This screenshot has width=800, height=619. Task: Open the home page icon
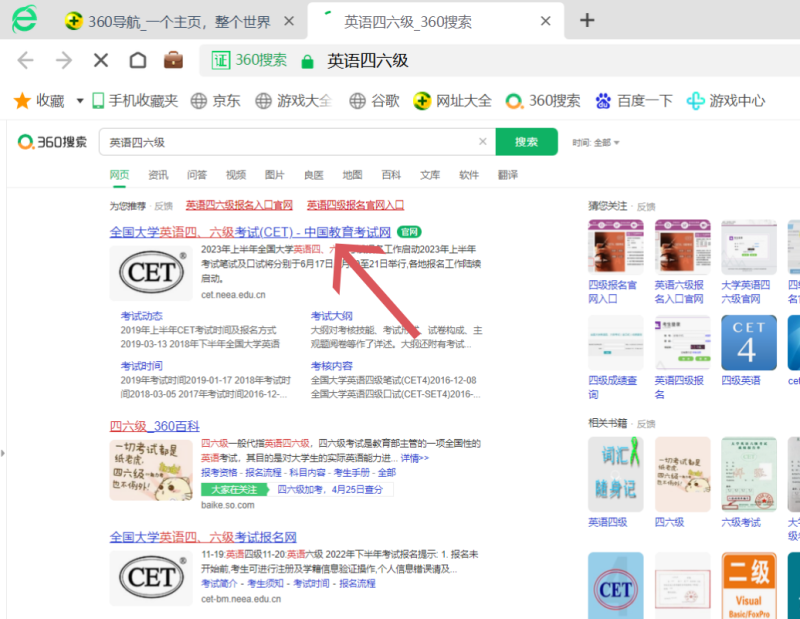pos(138,60)
